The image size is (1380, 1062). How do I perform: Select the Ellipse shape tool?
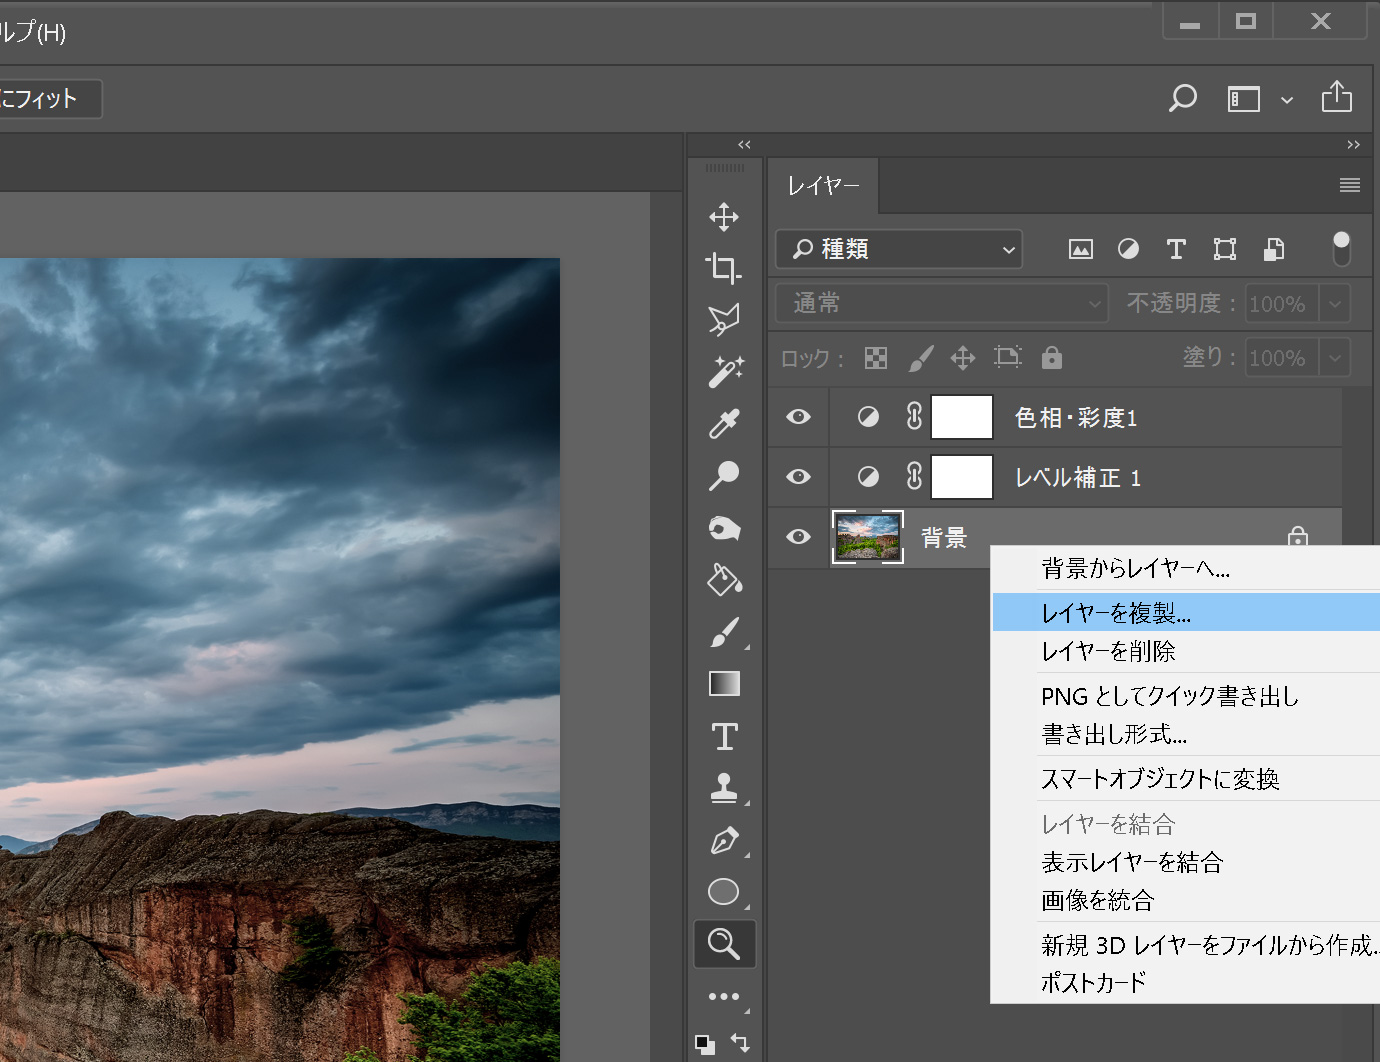(724, 891)
